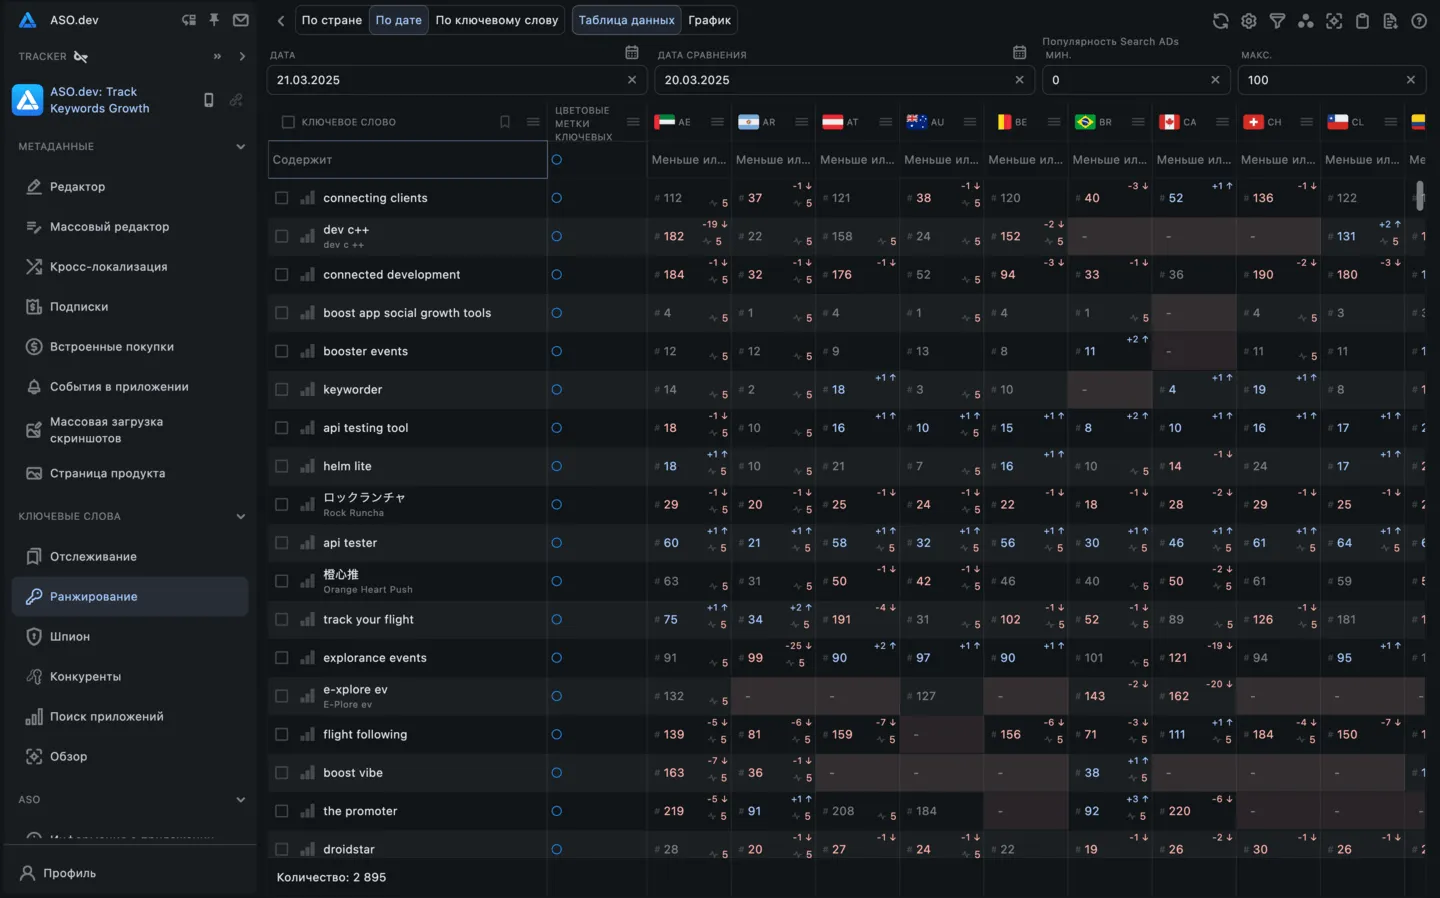This screenshot has height=898, width=1440.
Task: Click the mail envelope icon in sidebar
Action: tap(241, 20)
